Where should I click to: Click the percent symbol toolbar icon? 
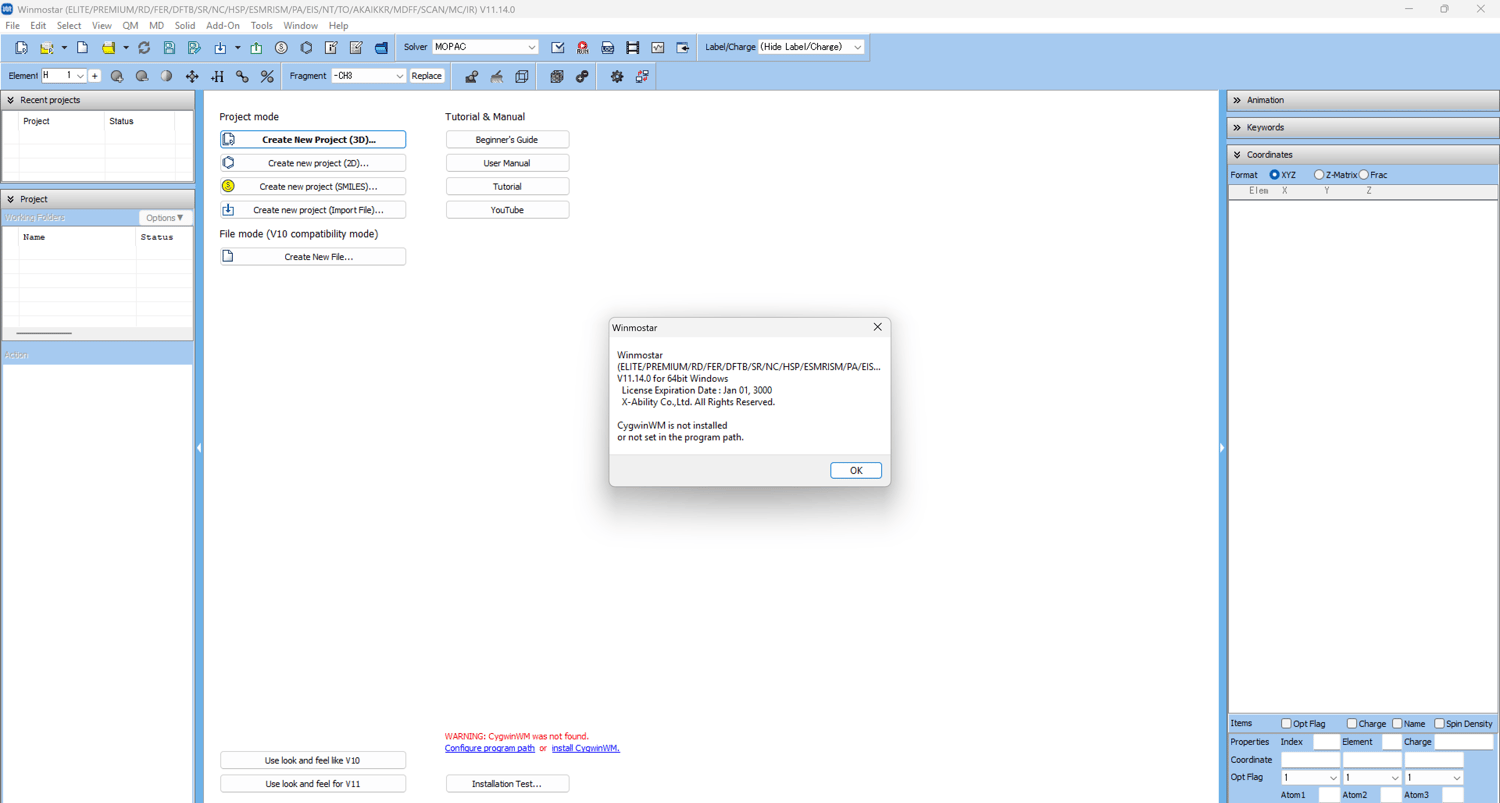[x=267, y=76]
